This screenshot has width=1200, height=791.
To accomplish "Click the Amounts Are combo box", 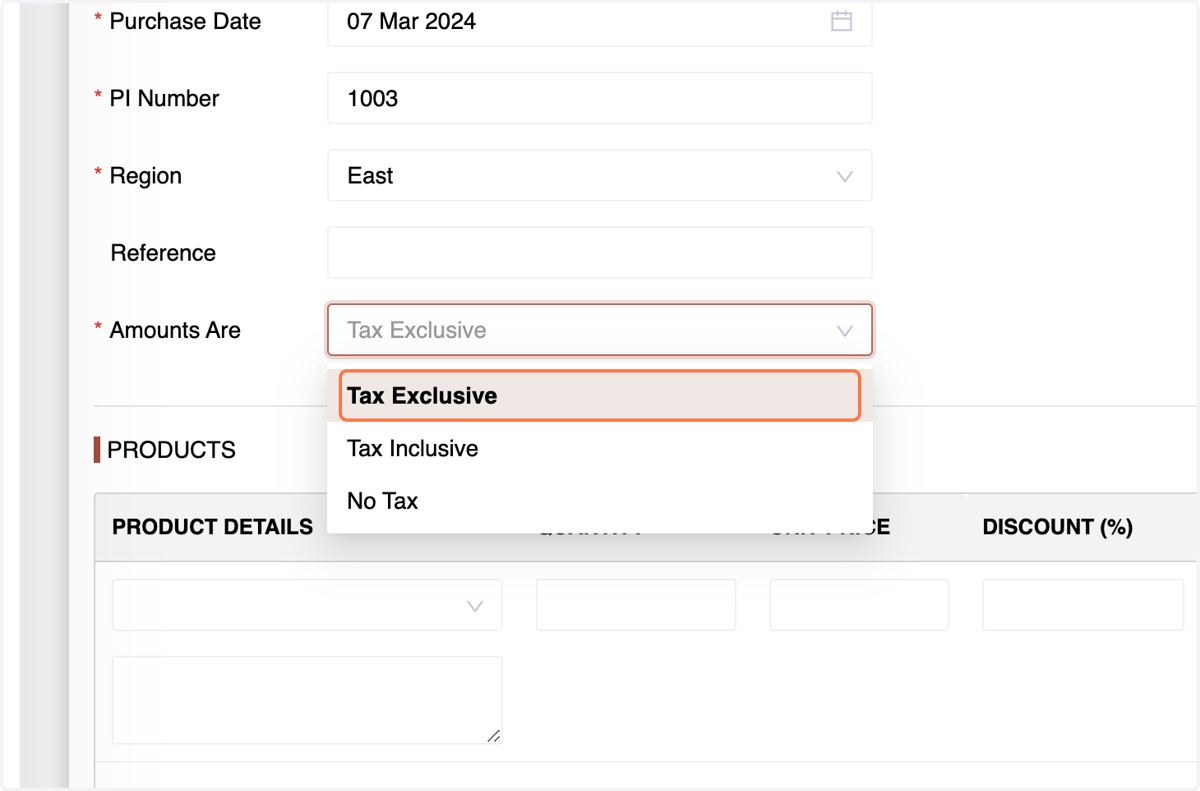I will [599, 330].
